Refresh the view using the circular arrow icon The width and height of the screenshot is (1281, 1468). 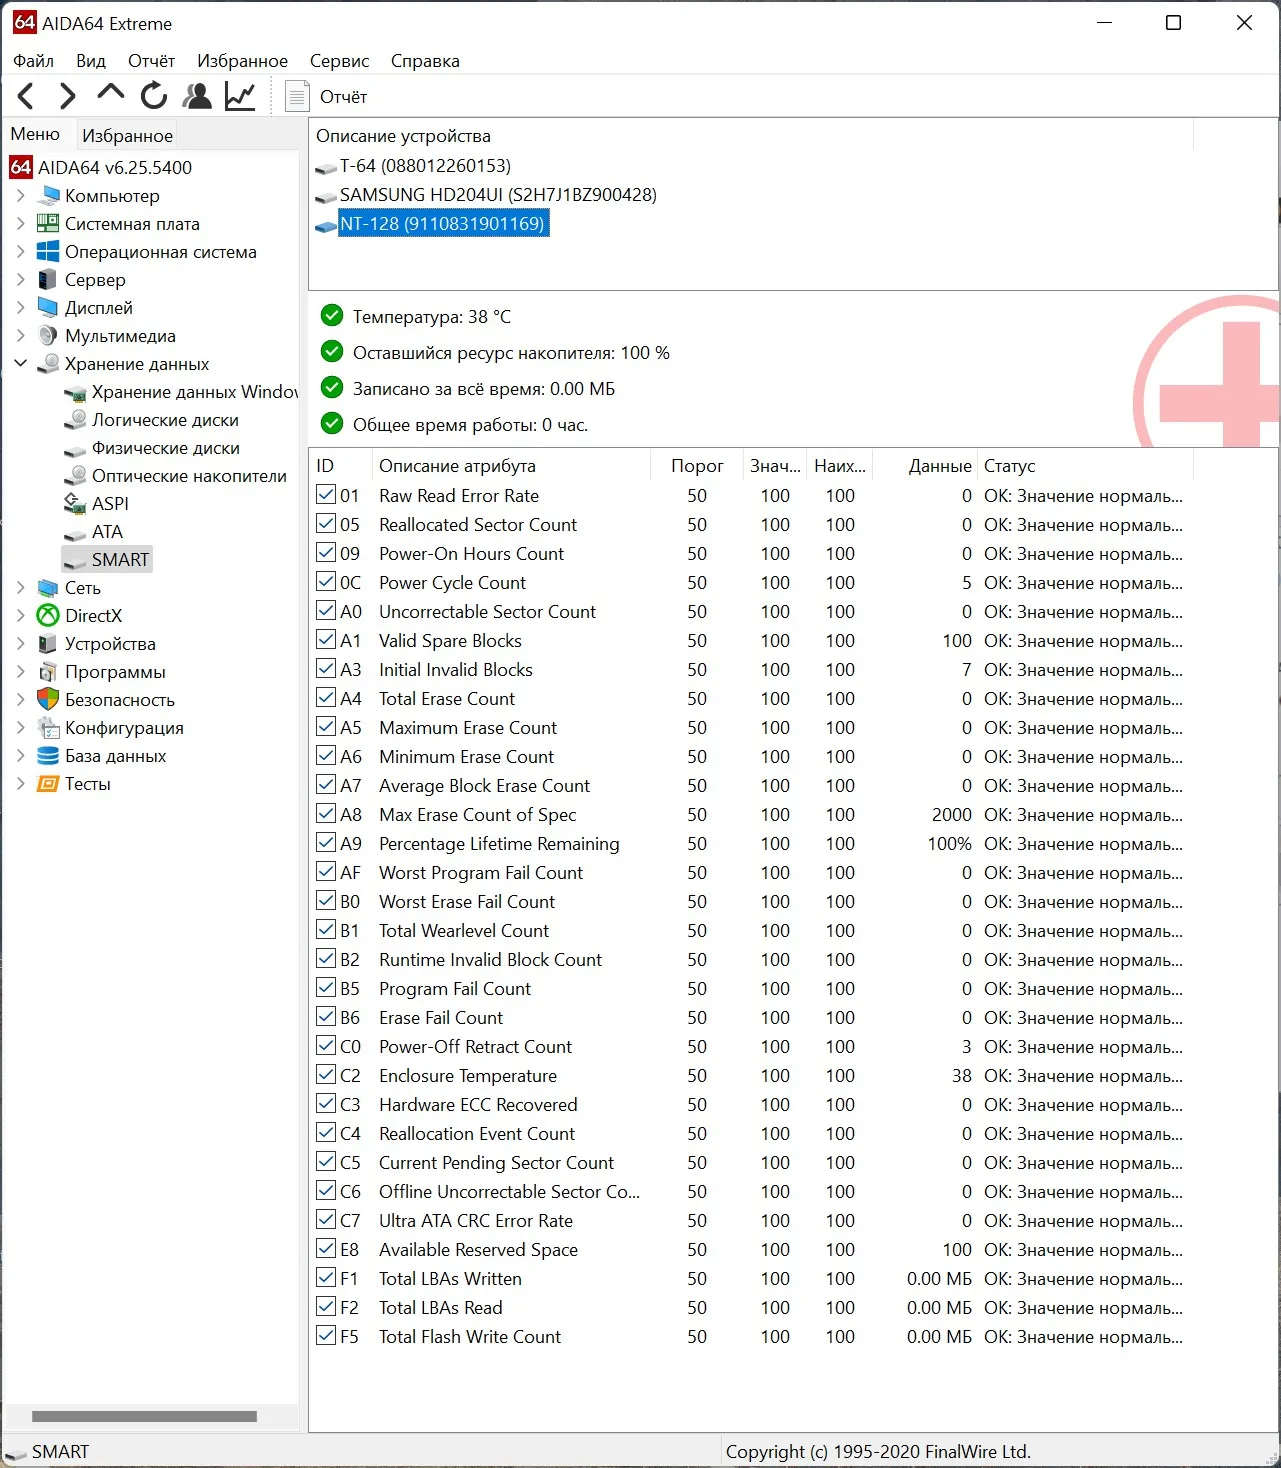(154, 96)
